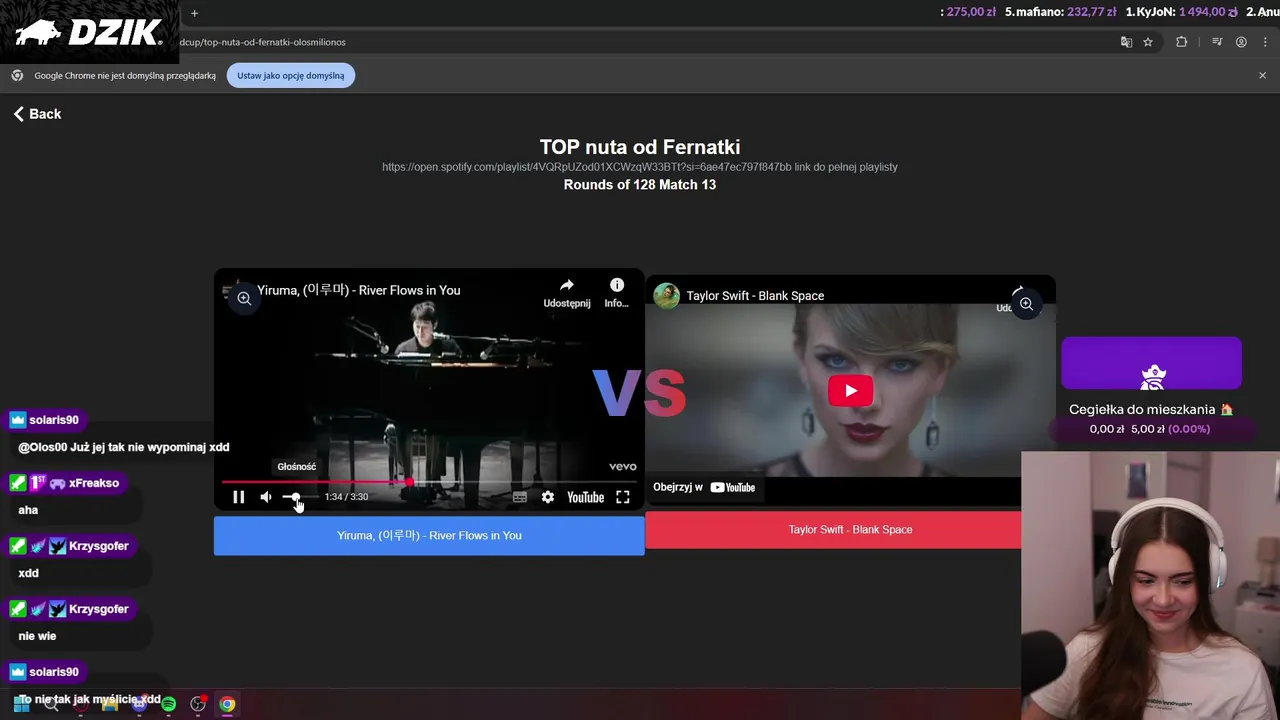Open a new Chrome tab
1280x720 pixels.
point(194,13)
